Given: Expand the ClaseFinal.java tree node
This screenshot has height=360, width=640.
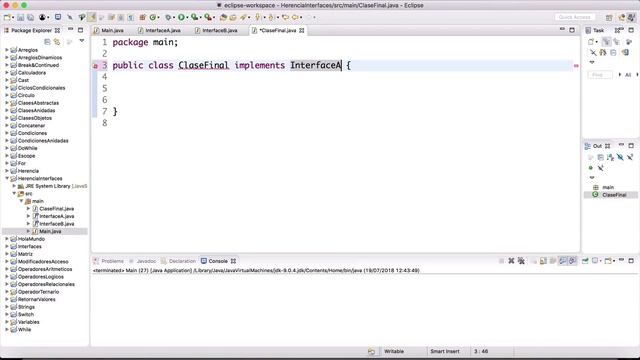Looking at the screenshot, I should [x=29, y=209].
